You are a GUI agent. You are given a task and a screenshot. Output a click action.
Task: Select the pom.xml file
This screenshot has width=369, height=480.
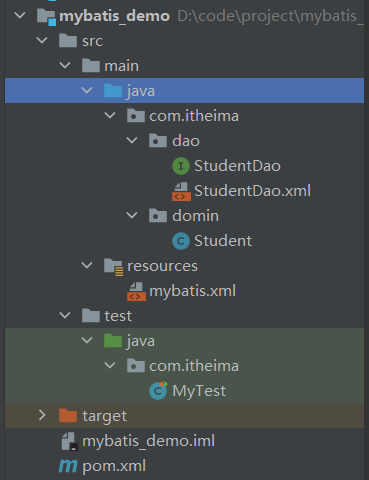114,466
